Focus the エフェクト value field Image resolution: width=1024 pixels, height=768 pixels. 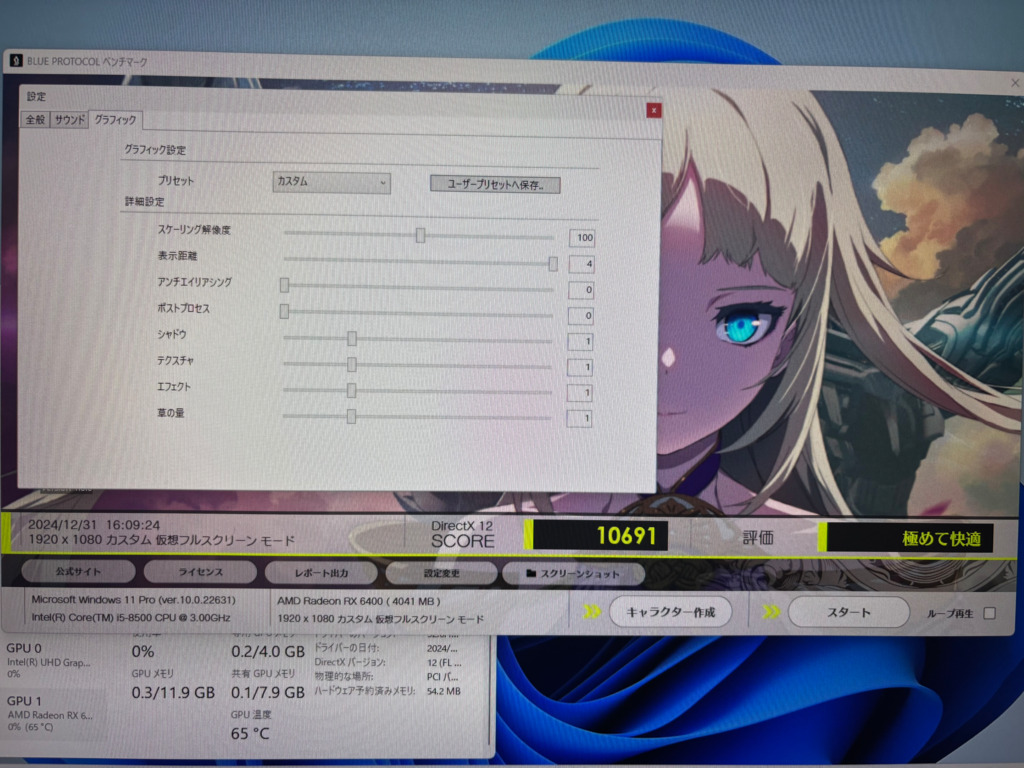click(x=579, y=392)
